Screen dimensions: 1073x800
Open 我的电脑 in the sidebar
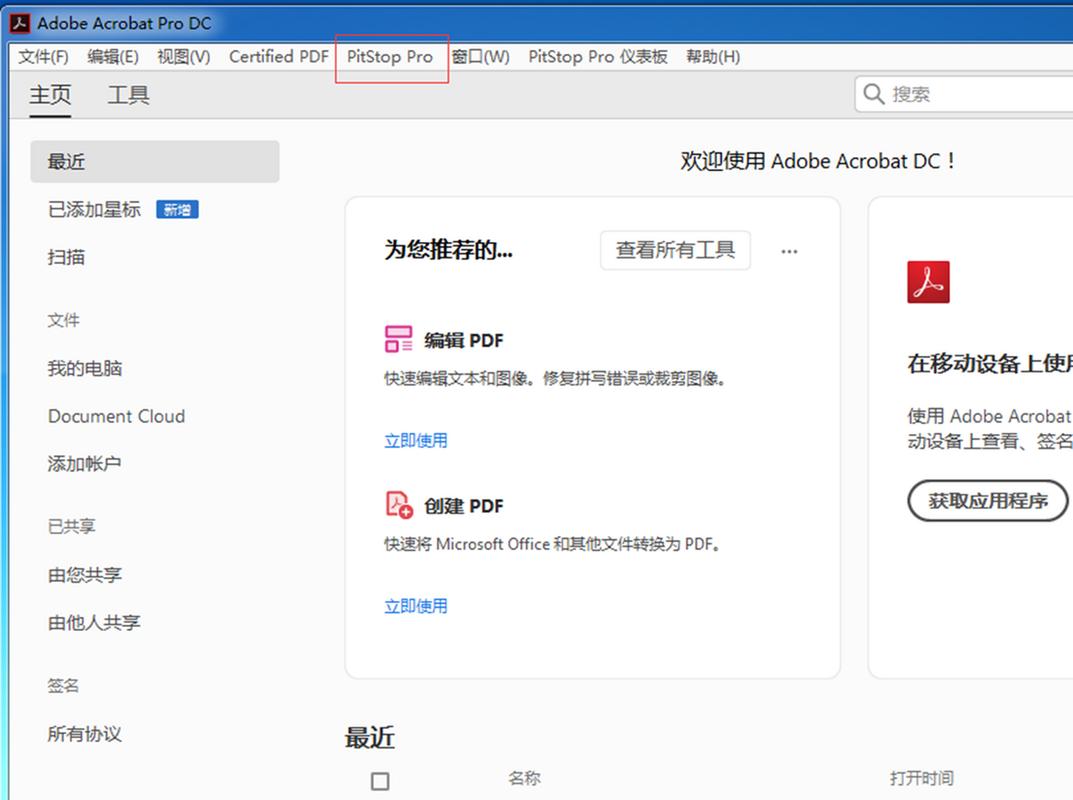pos(85,368)
